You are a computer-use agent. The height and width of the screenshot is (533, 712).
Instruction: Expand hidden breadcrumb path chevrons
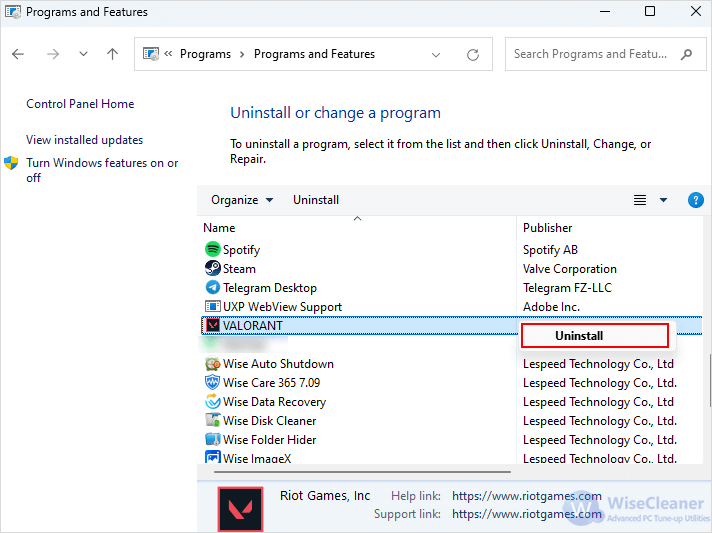point(168,54)
